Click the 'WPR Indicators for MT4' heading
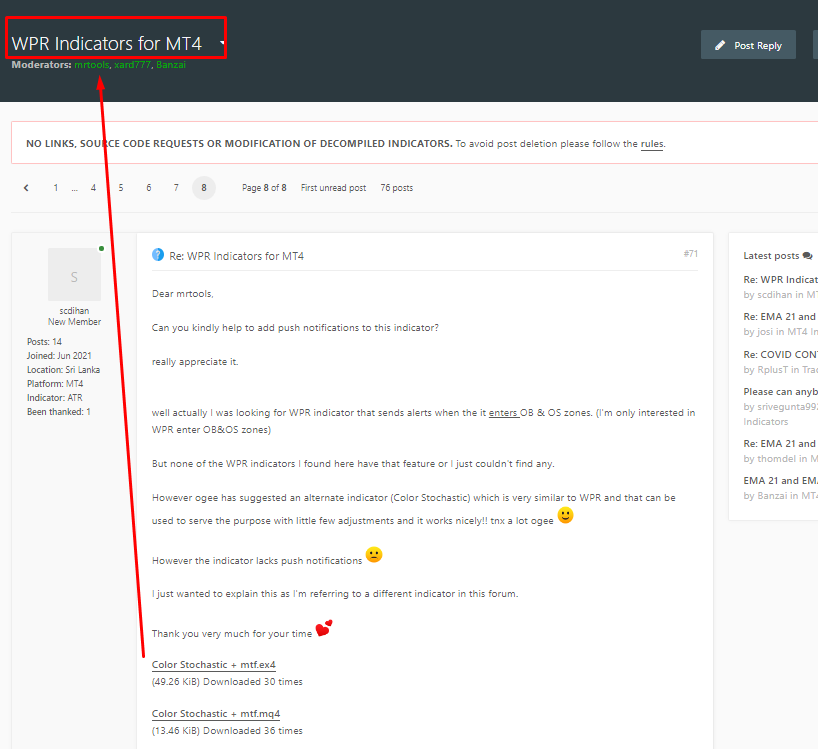818x749 pixels. click(107, 44)
